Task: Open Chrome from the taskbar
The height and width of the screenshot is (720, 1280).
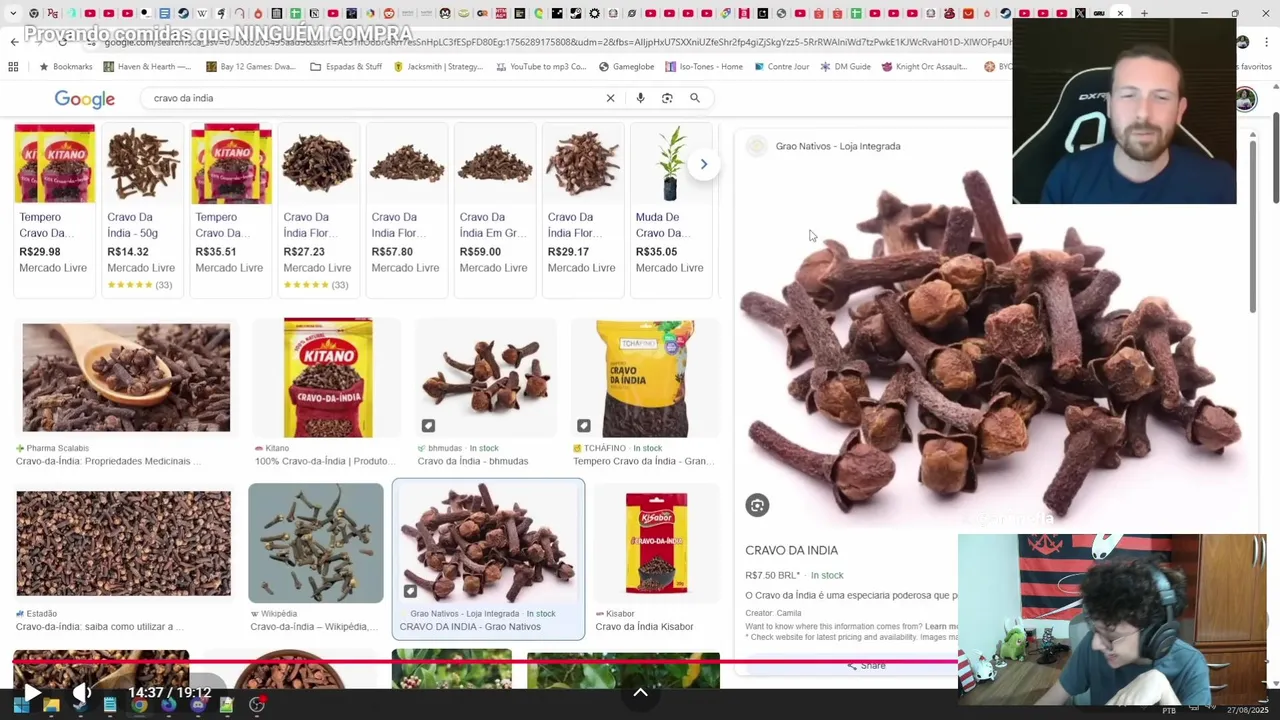Action: pos(139,706)
